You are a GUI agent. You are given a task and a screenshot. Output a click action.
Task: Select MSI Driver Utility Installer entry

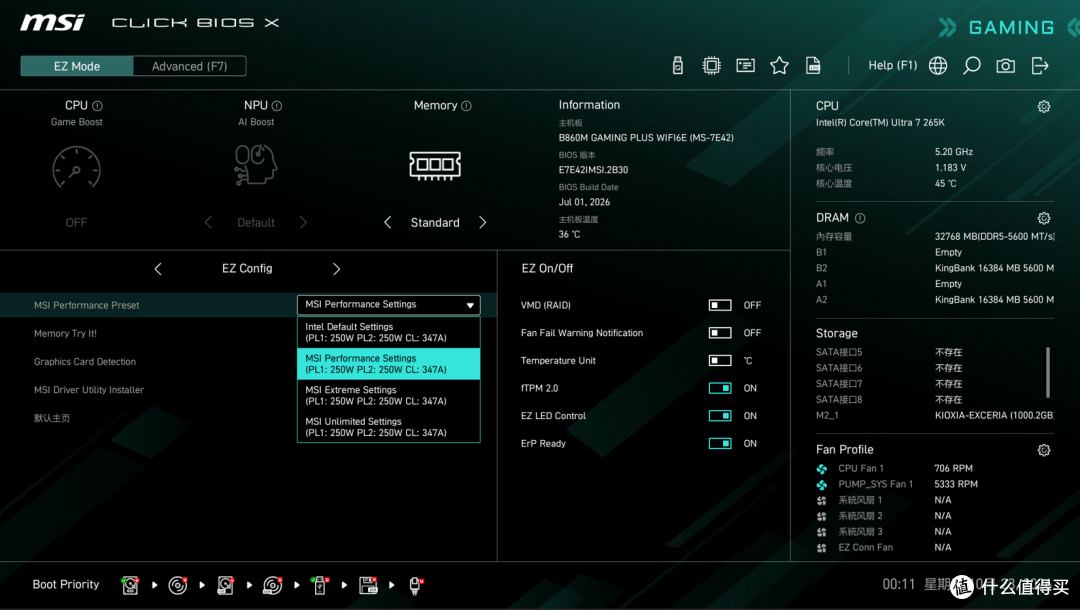point(89,390)
